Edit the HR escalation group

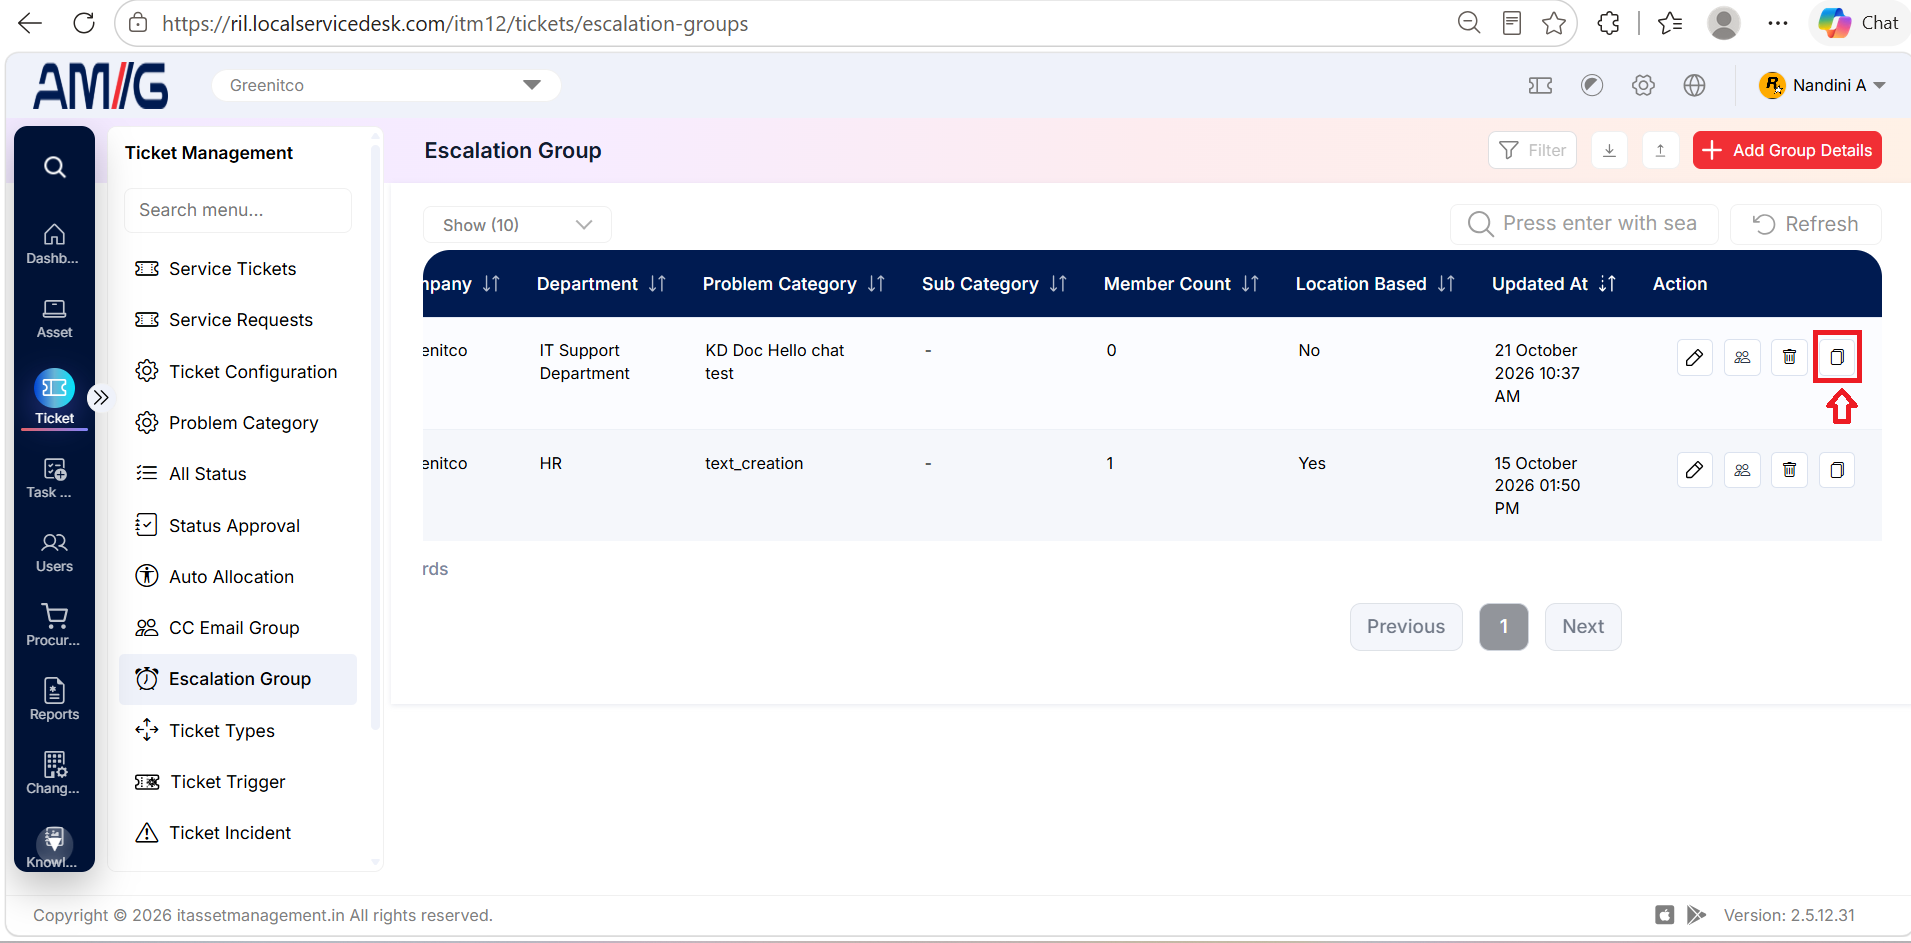[x=1694, y=470]
